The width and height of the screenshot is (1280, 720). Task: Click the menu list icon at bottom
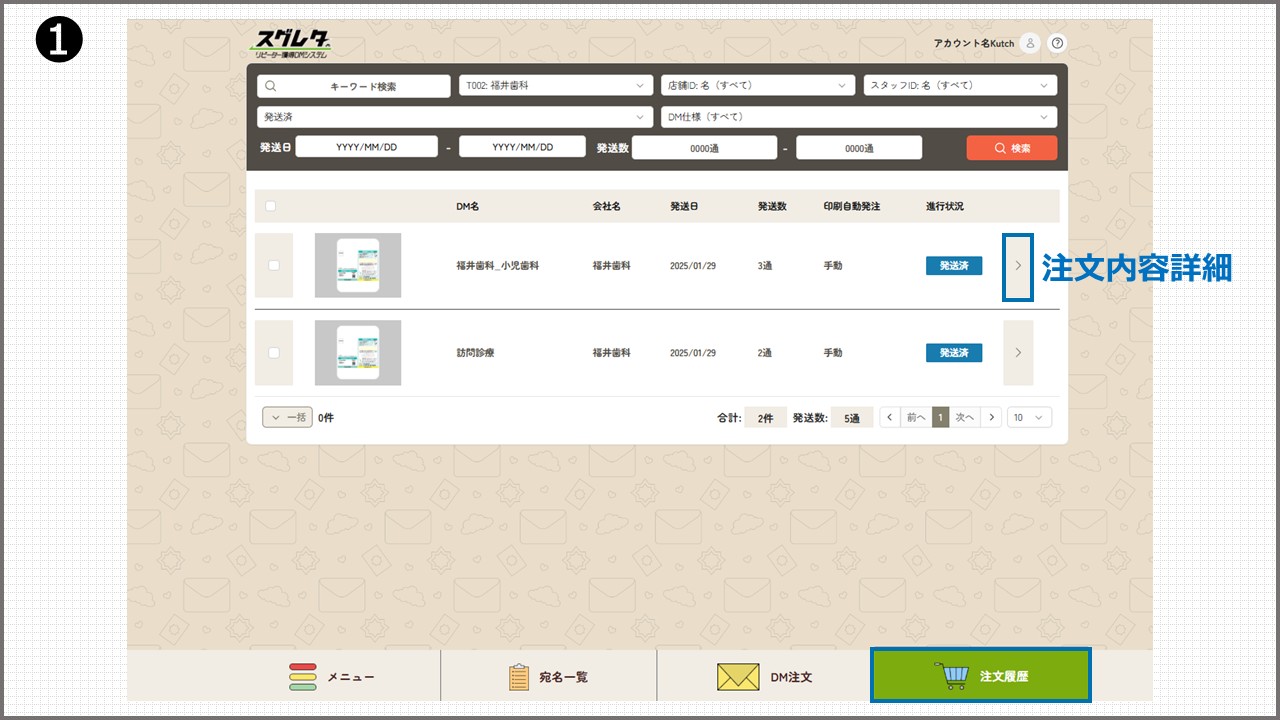click(303, 677)
